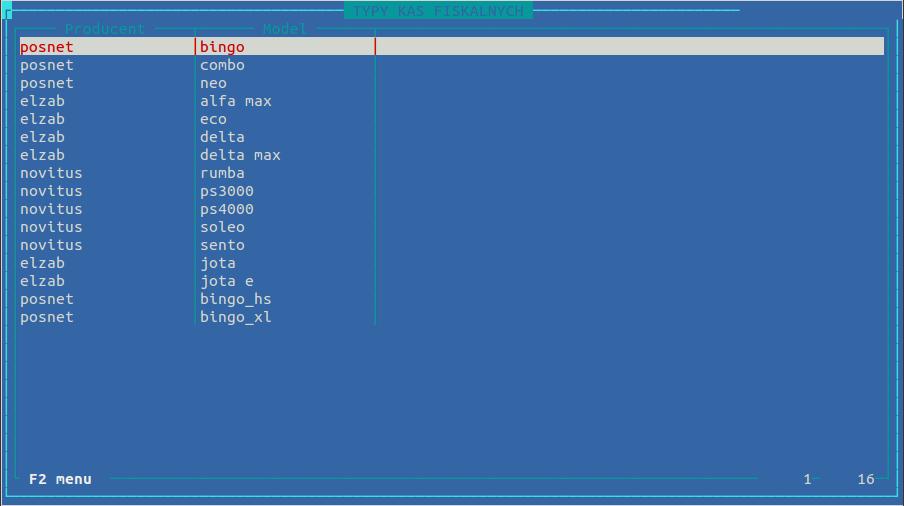The image size is (904, 506).
Task: Click the TYPY KAS FISKALNYCH title
Action: coord(438,11)
